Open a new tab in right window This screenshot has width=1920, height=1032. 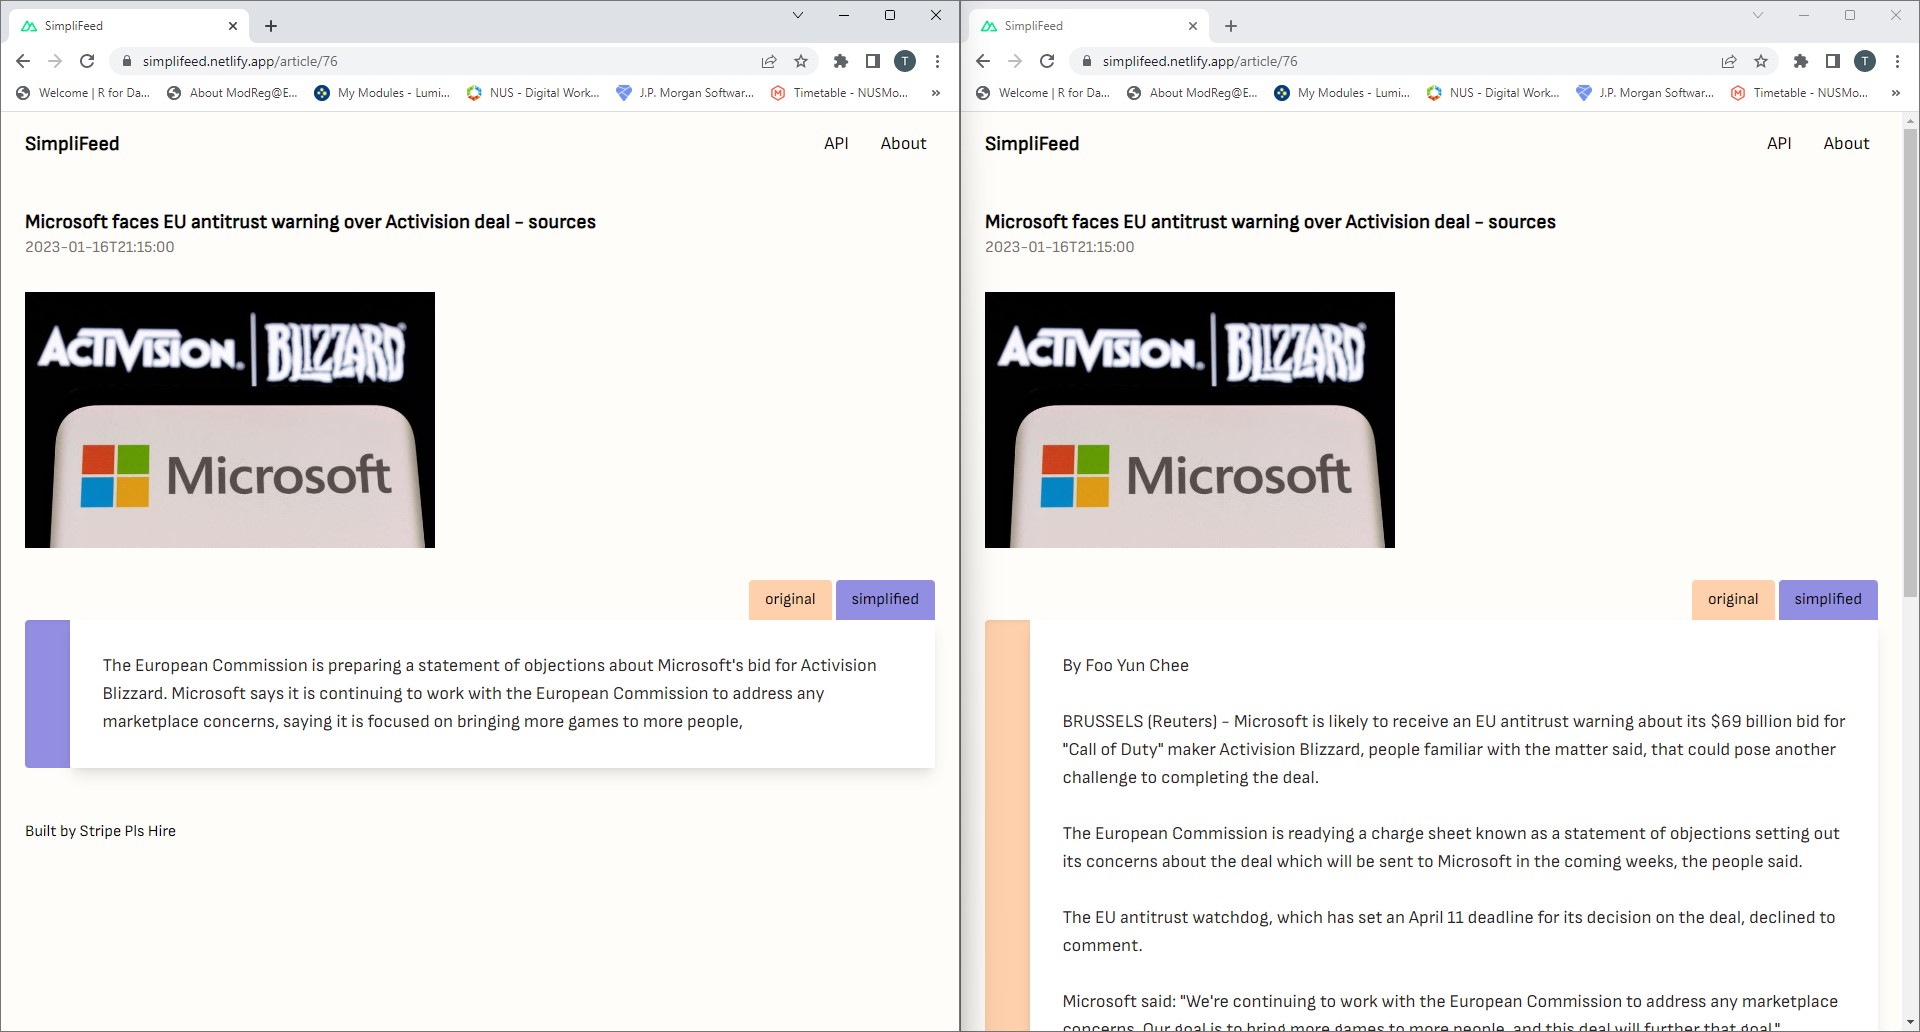[x=1231, y=26]
